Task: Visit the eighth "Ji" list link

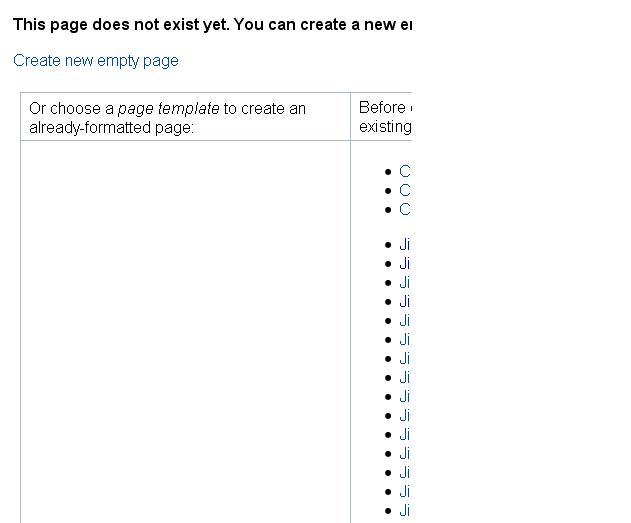Action: [x=405, y=378]
